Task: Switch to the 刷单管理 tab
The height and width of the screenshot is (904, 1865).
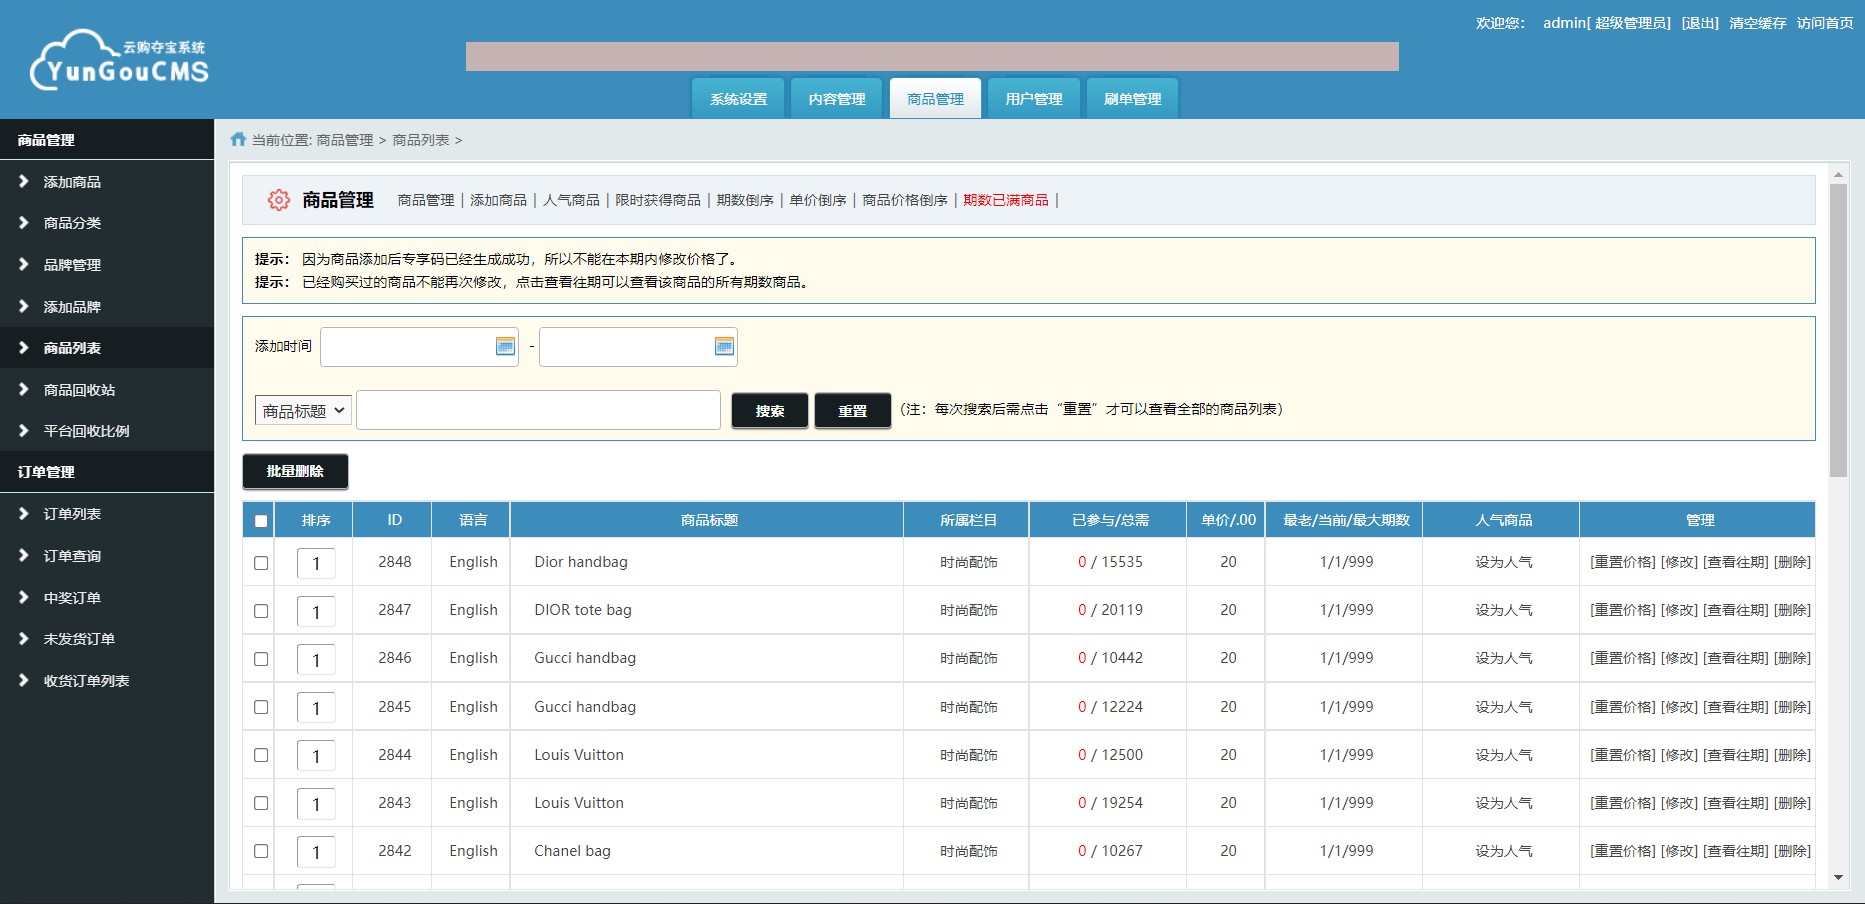Action: click(1132, 99)
